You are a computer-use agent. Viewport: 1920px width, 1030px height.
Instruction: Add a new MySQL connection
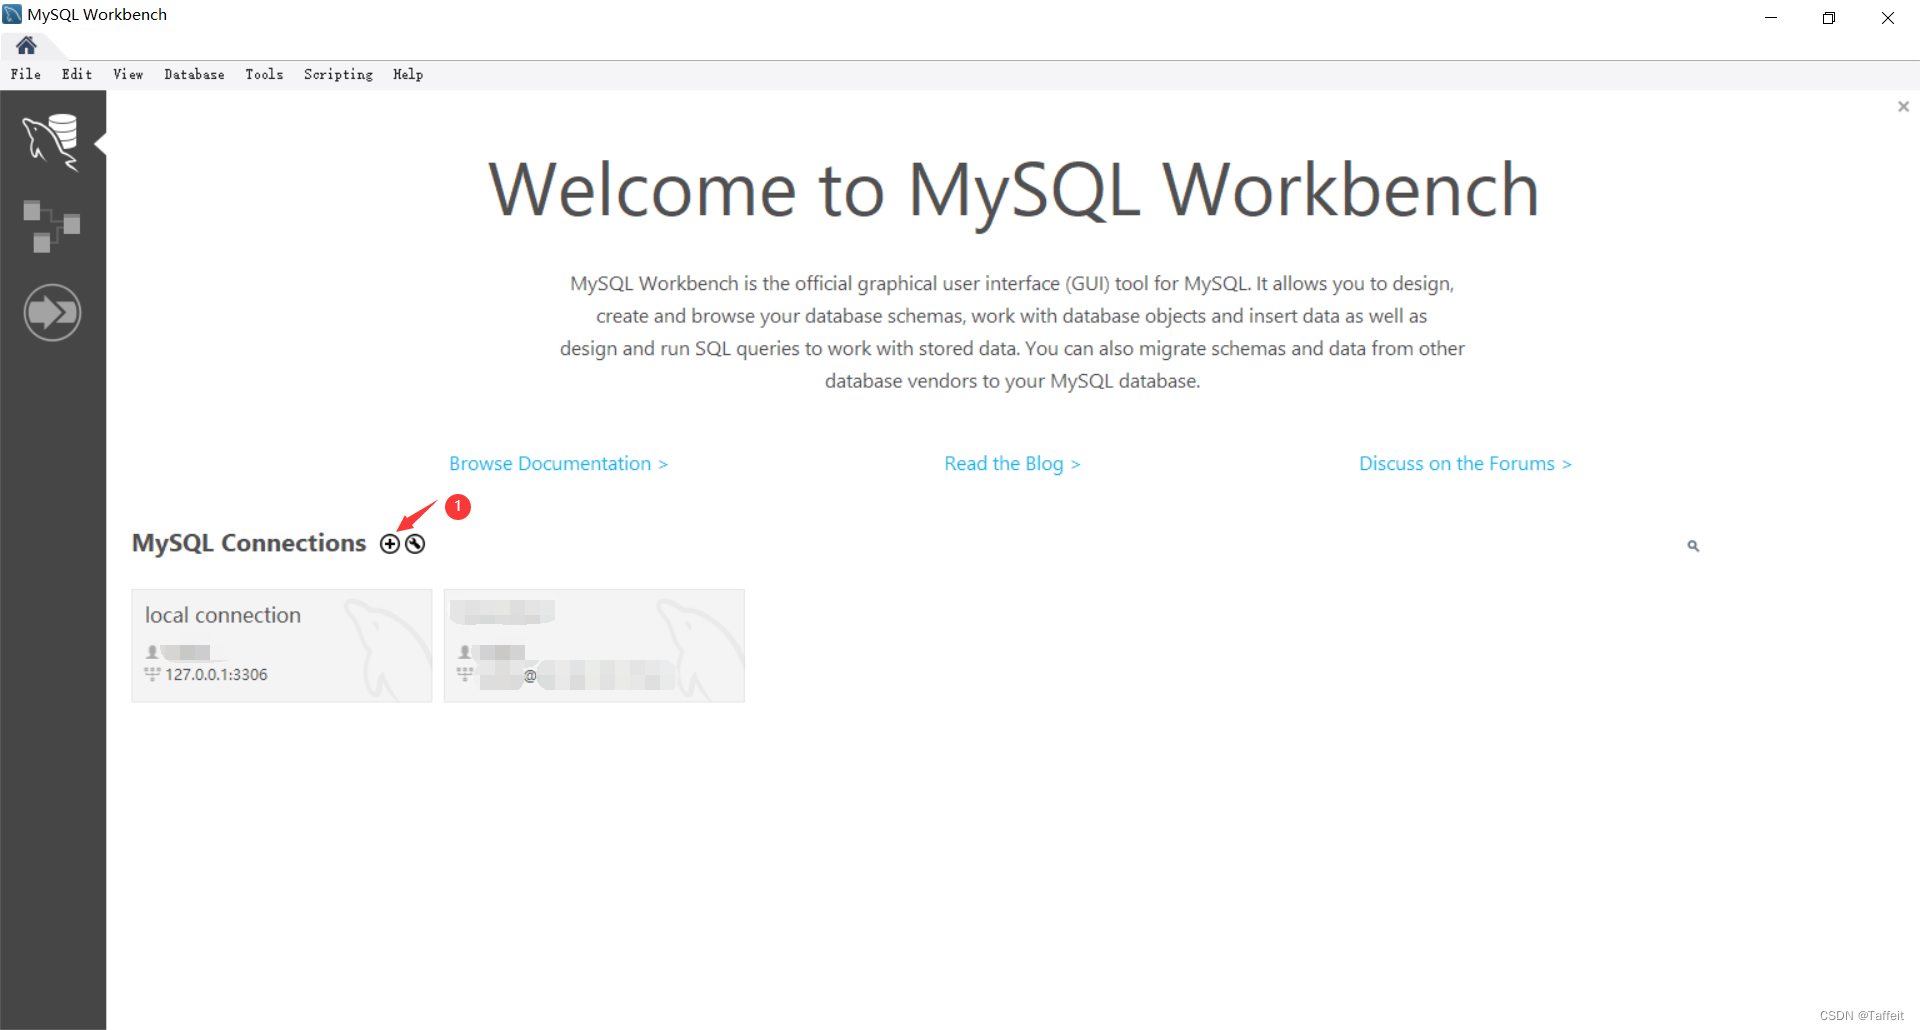[390, 543]
